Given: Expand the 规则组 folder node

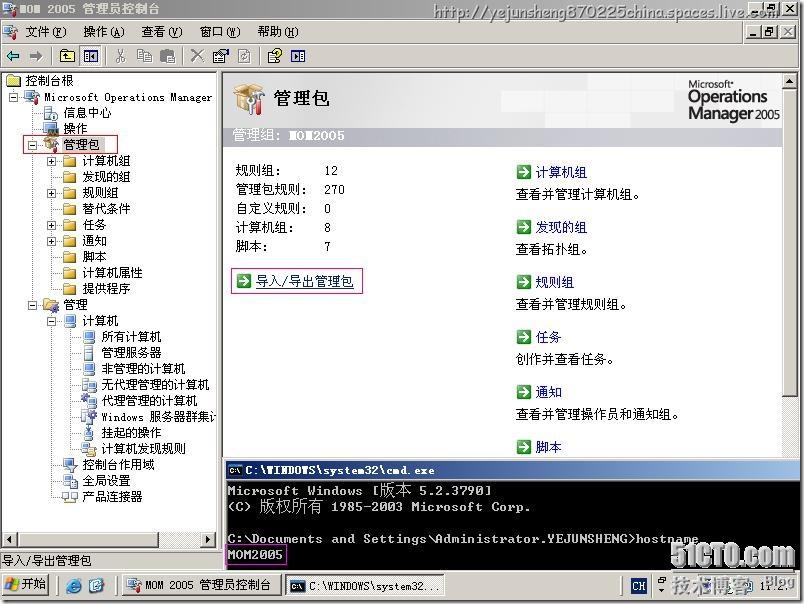Looking at the screenshot, I should pyautogui.click(x=51, y=193).
